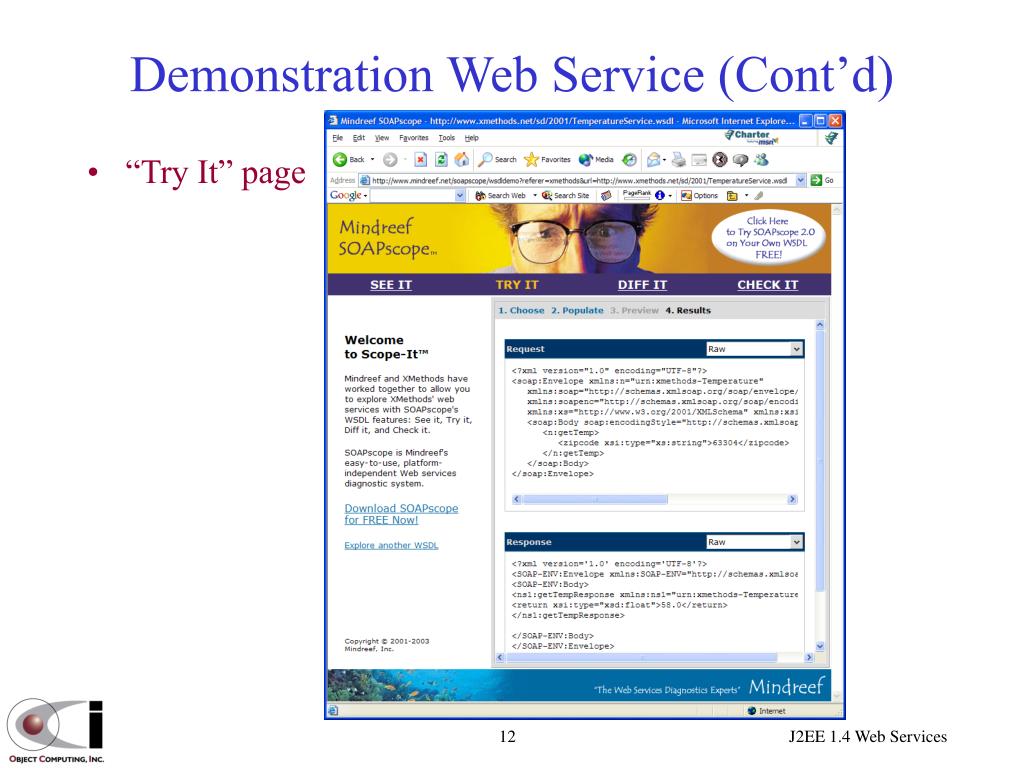Go to step 1. Choose
This screenshot has height=768, width=1024.
[x=520, y=310]
